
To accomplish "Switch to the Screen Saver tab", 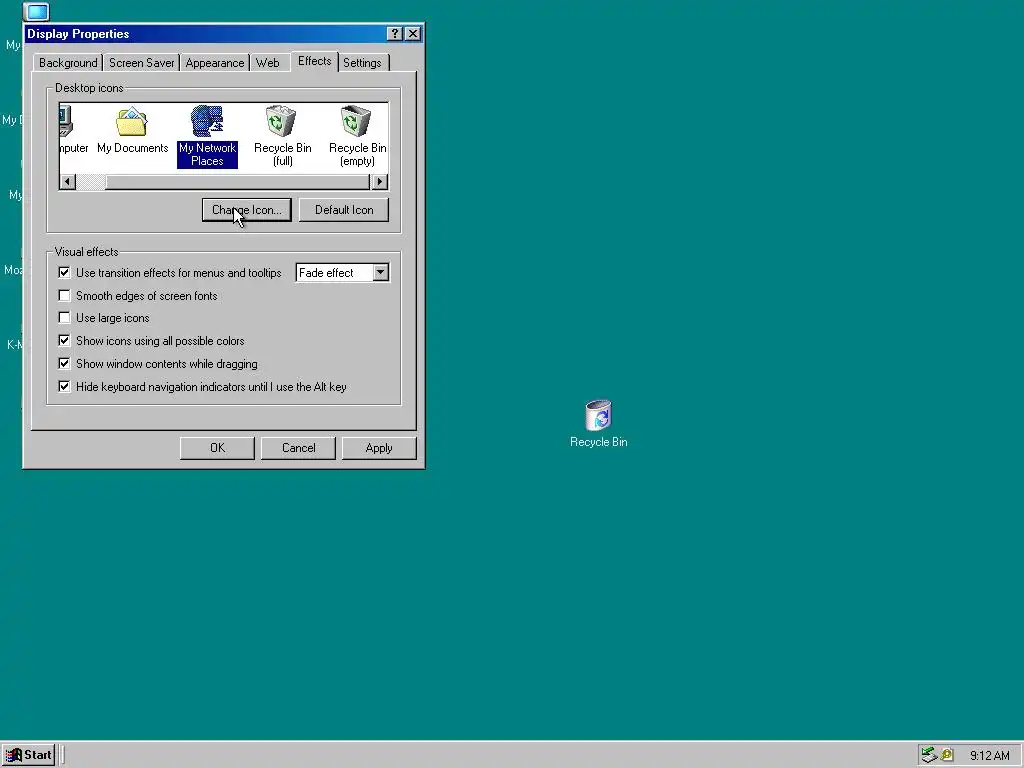I will [x=141, y=63].
